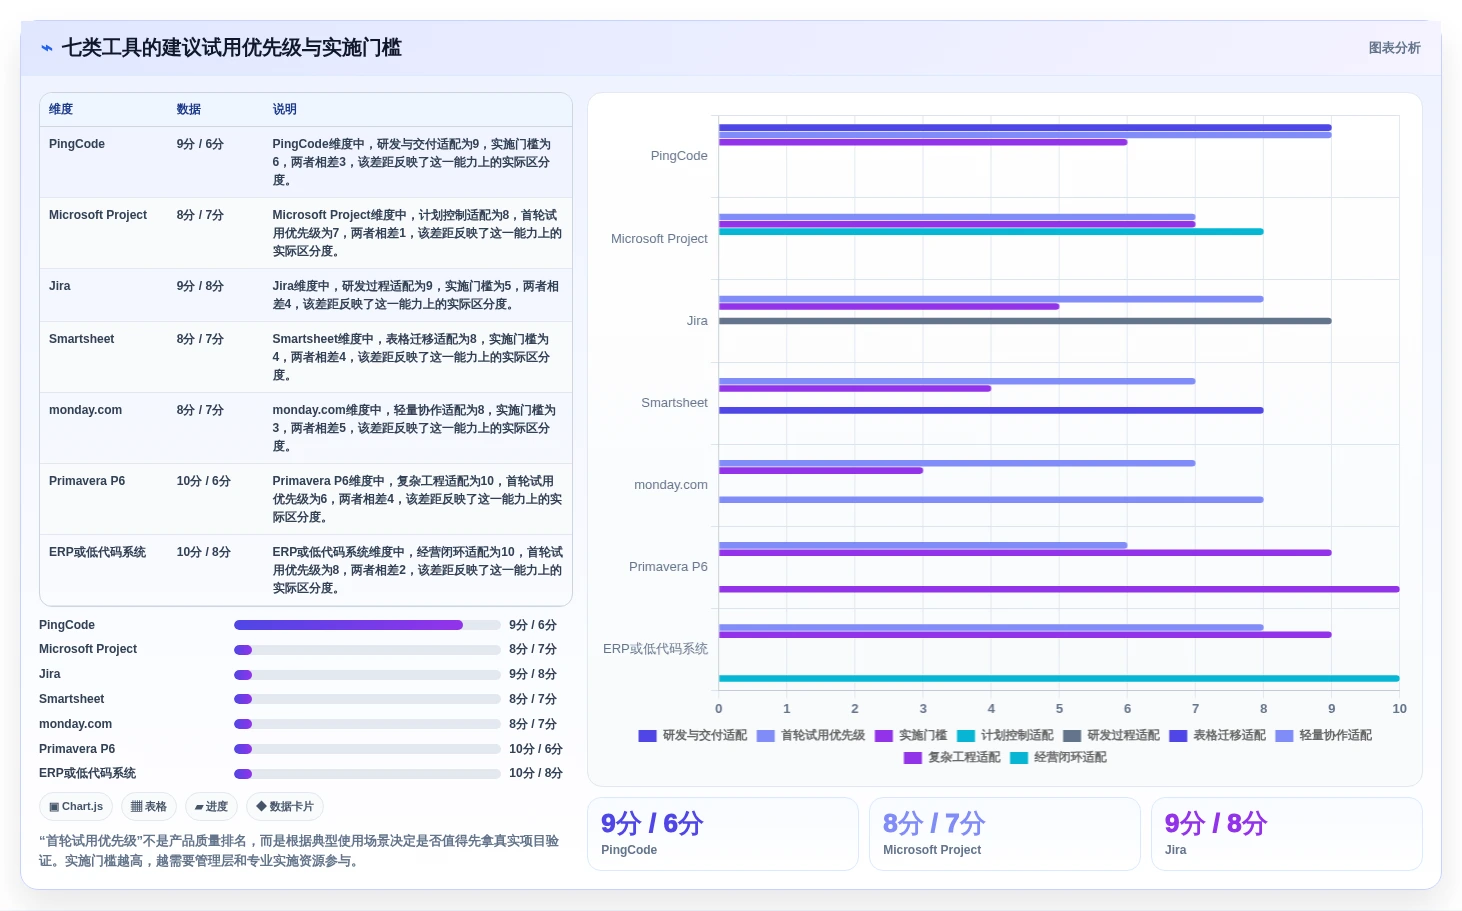Click the 表格迁移适配 bar for Smartsheet
The height and width of the screenshot is (911, 1462).
[x=991, y=410]
